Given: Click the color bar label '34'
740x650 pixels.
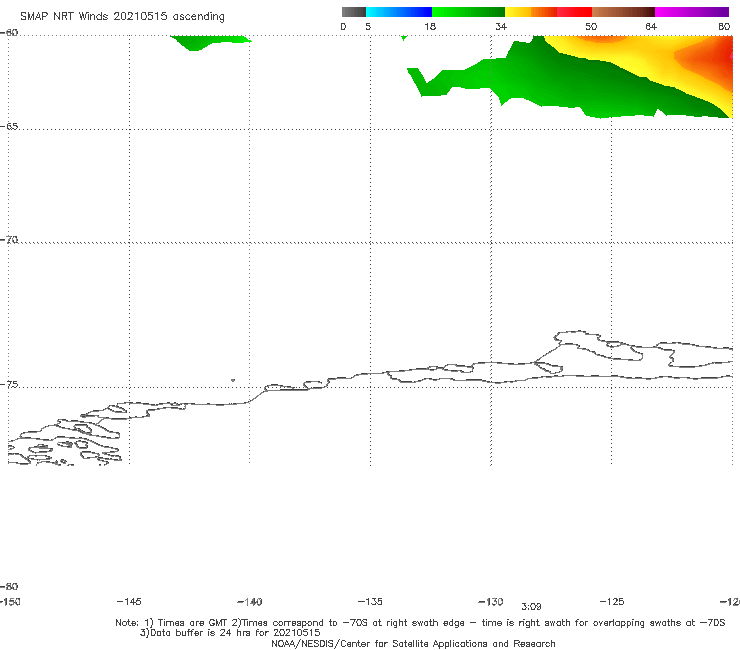Looking at the screenshot, I should click(501, 27).
